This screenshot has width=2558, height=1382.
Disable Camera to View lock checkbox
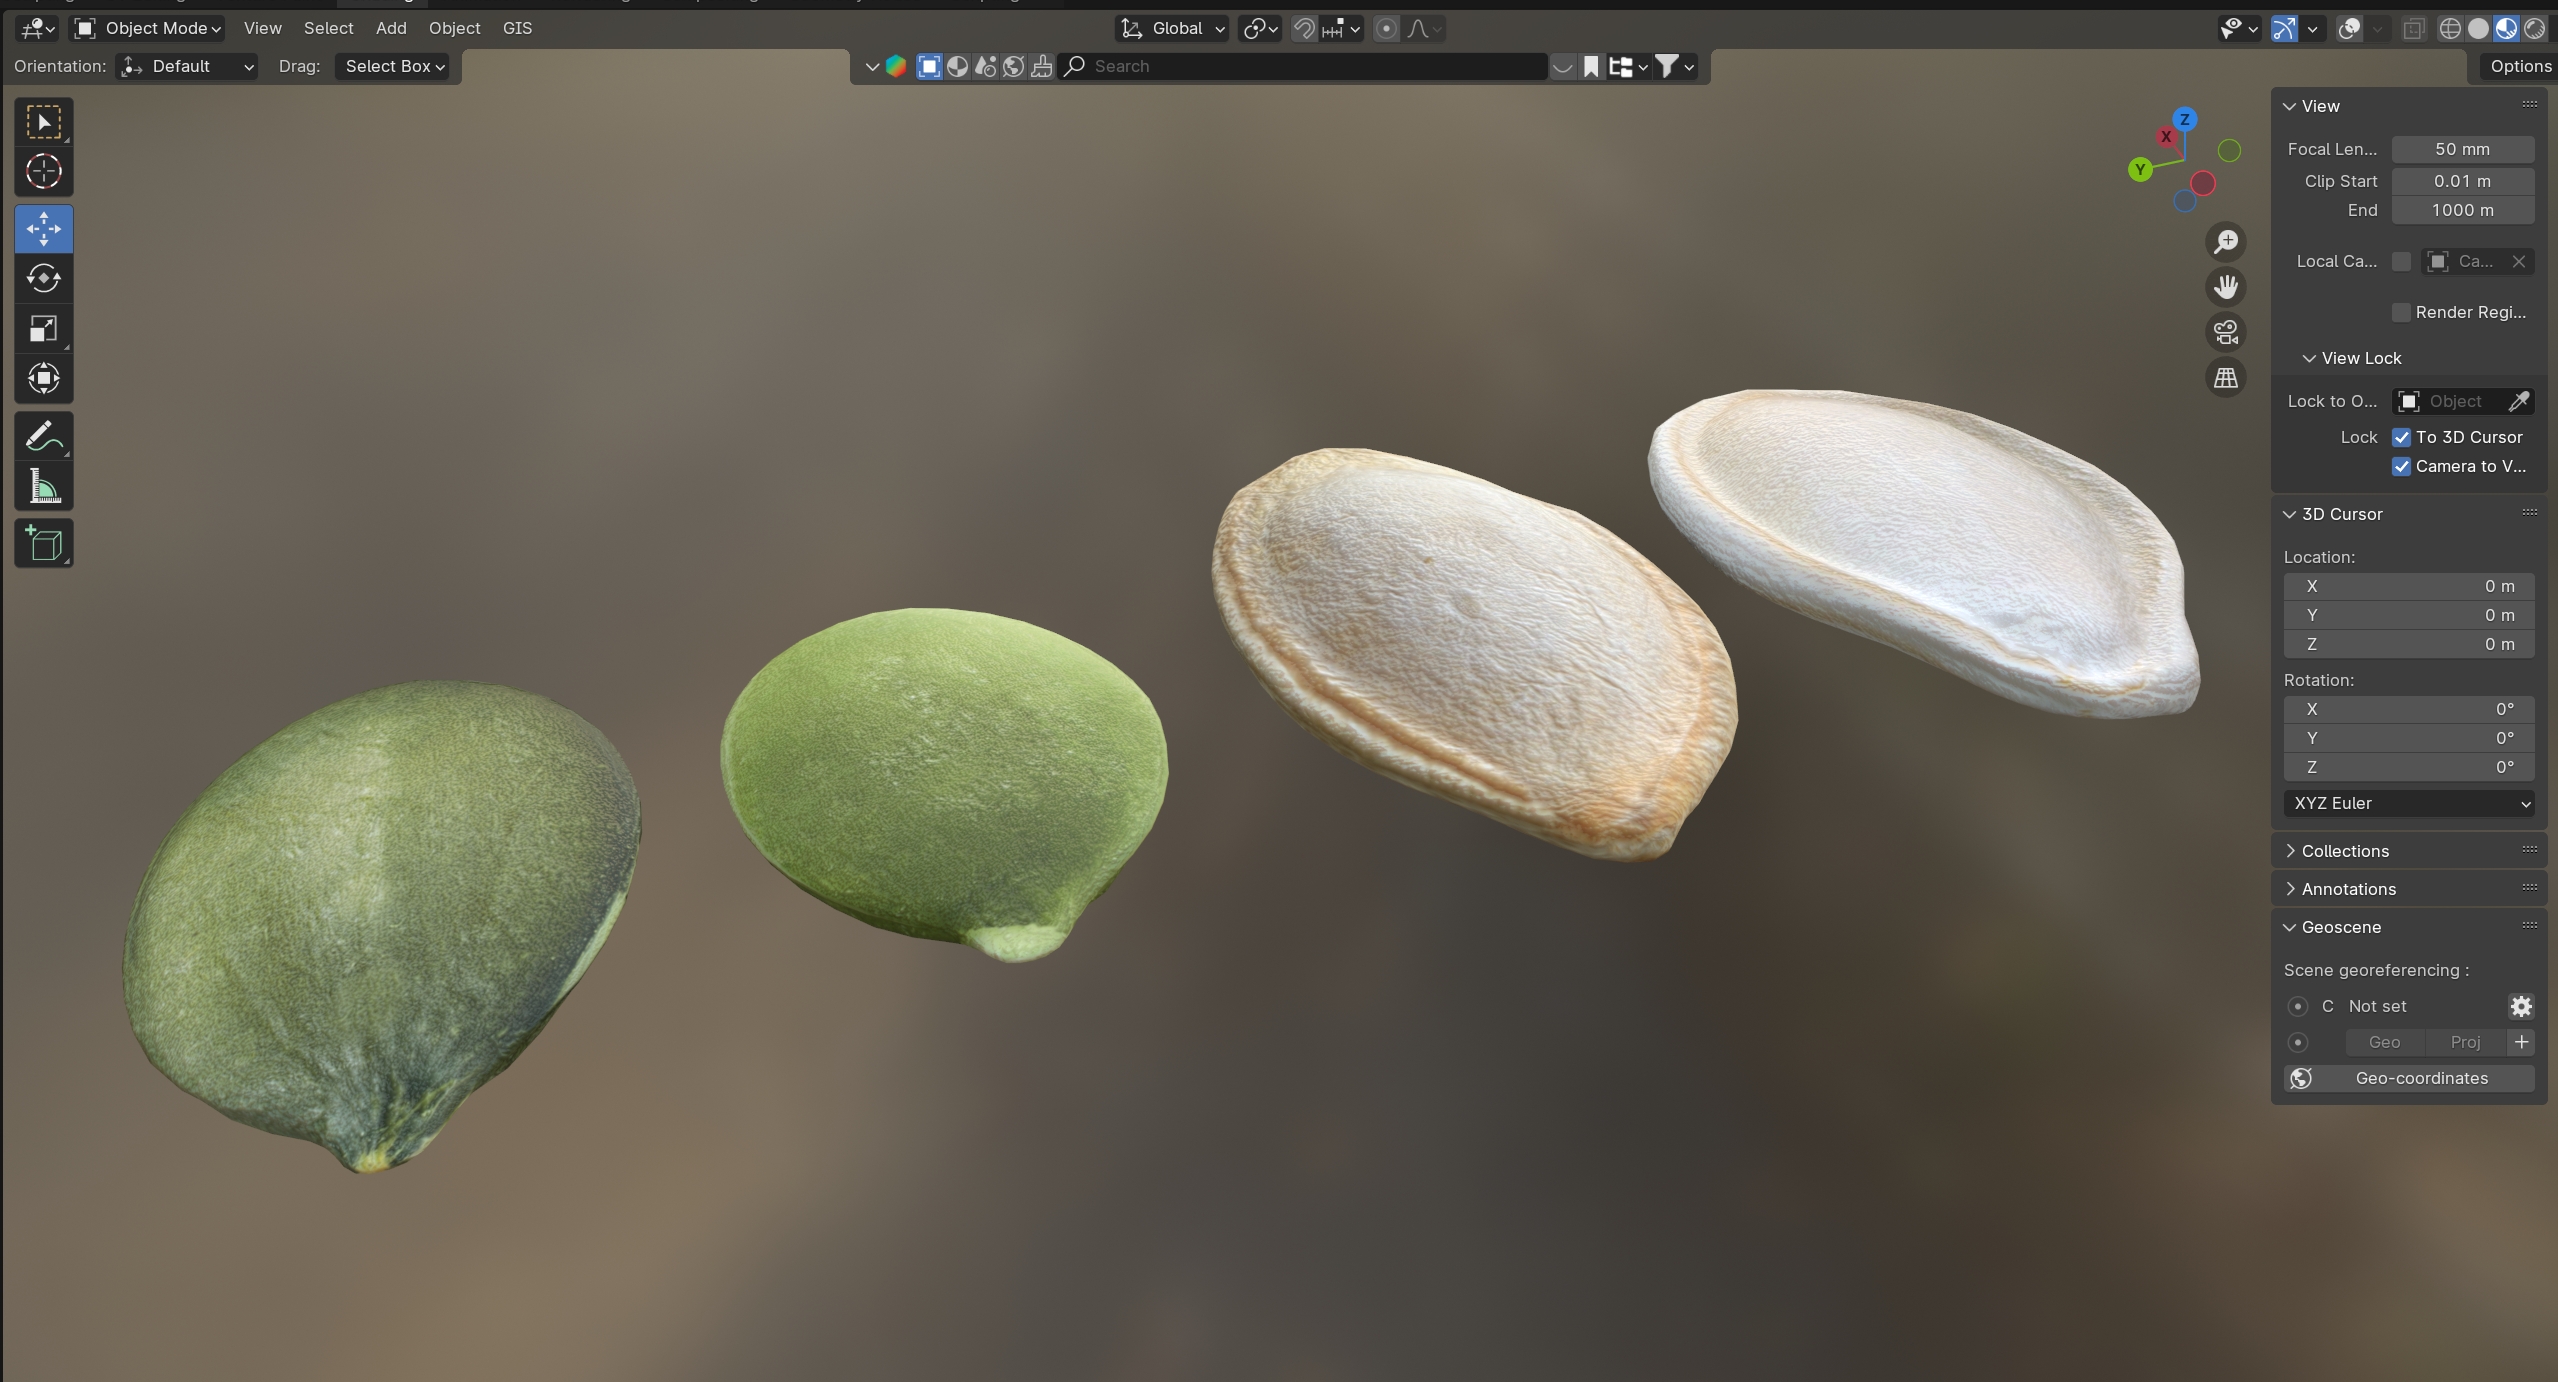2401,466
